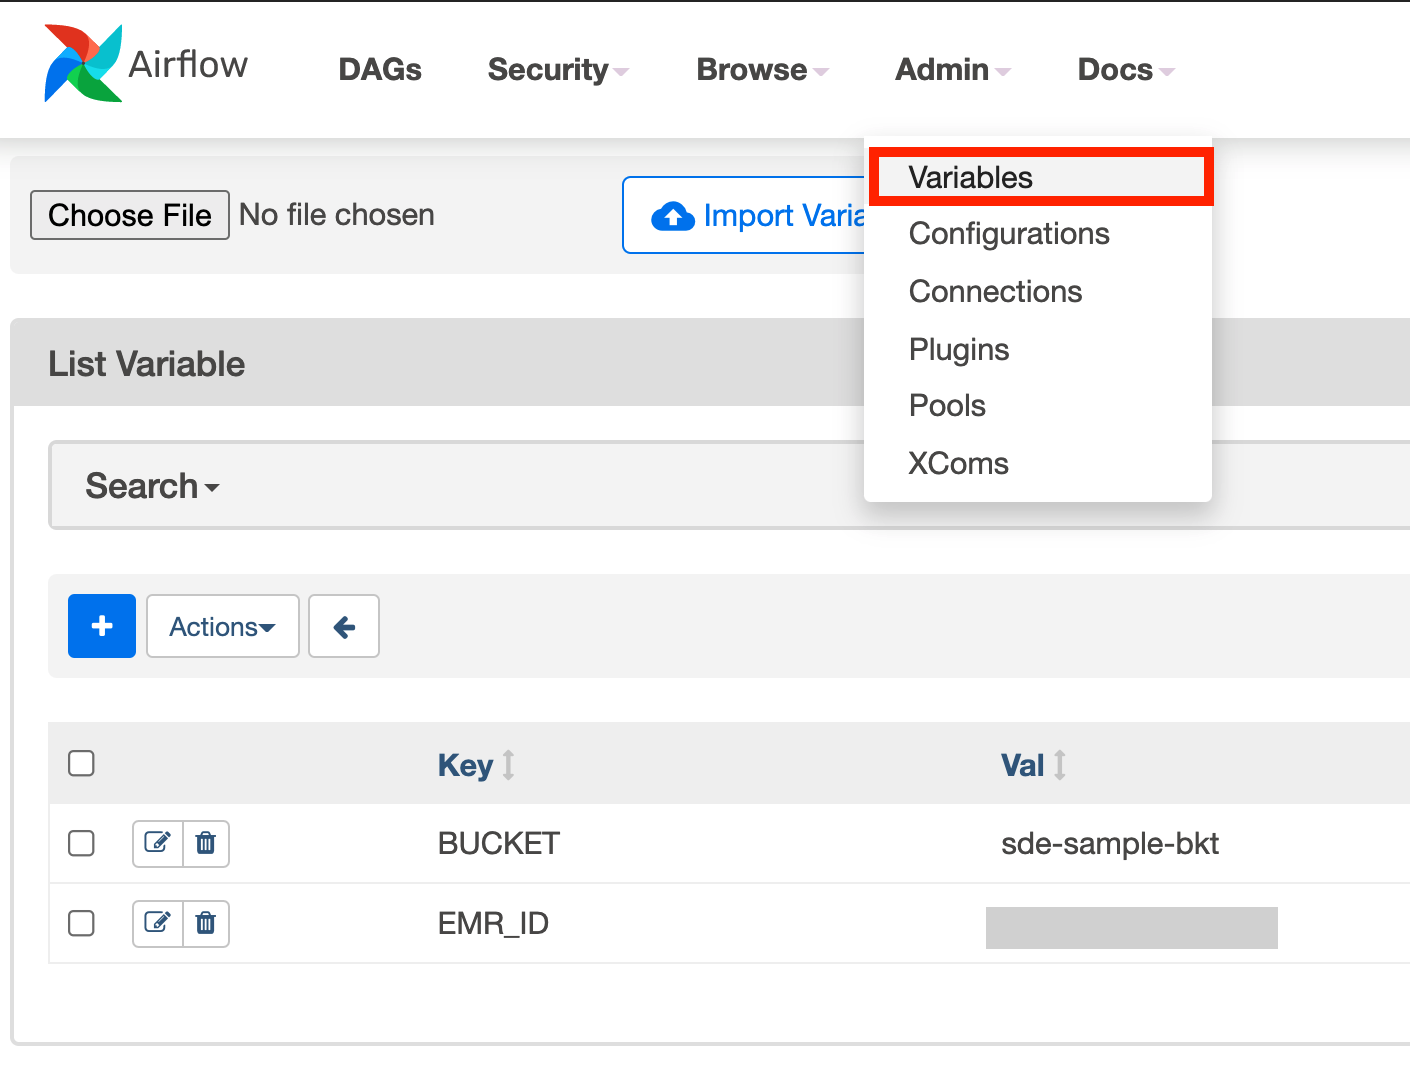The width and height of the screenshot is (1410, 1088).
Task: Click the Import Variables button
Action: 744,215
